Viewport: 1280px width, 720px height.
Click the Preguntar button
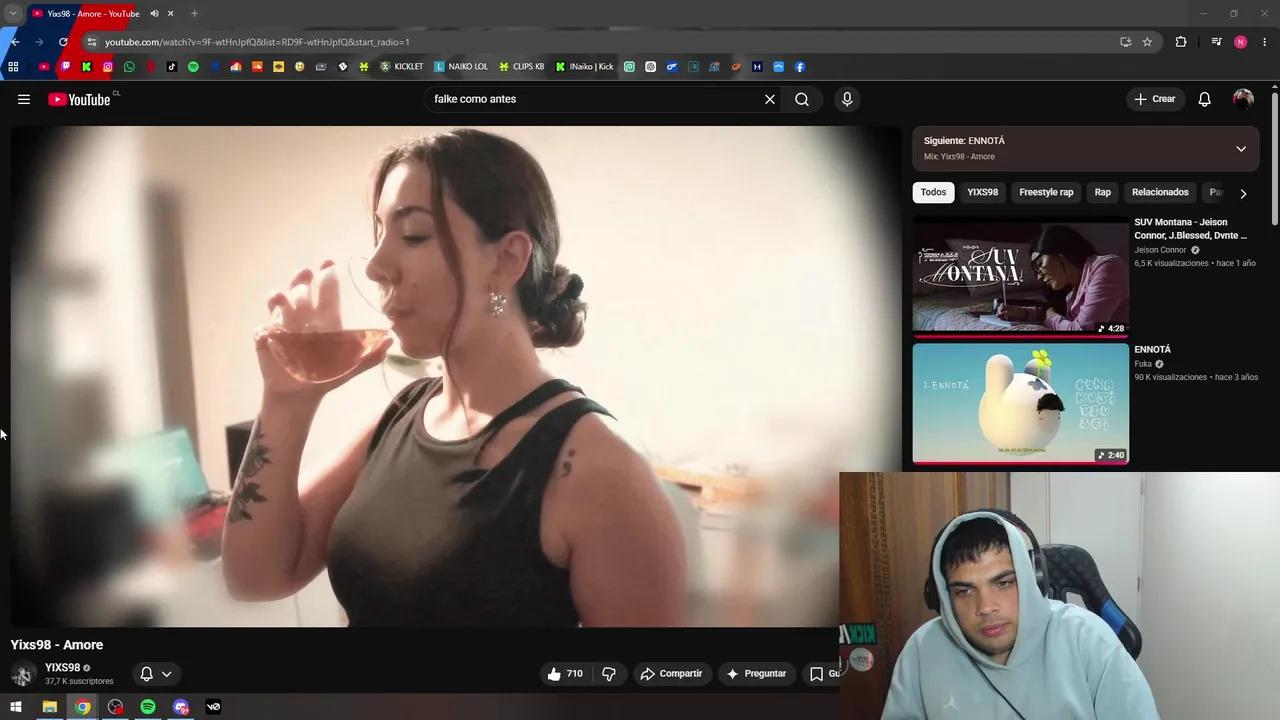tap(756, 674)
